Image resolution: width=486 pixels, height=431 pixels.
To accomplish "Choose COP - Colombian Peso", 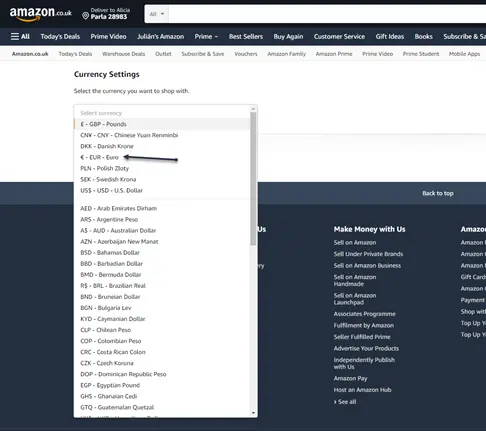I will click(162, 341).
